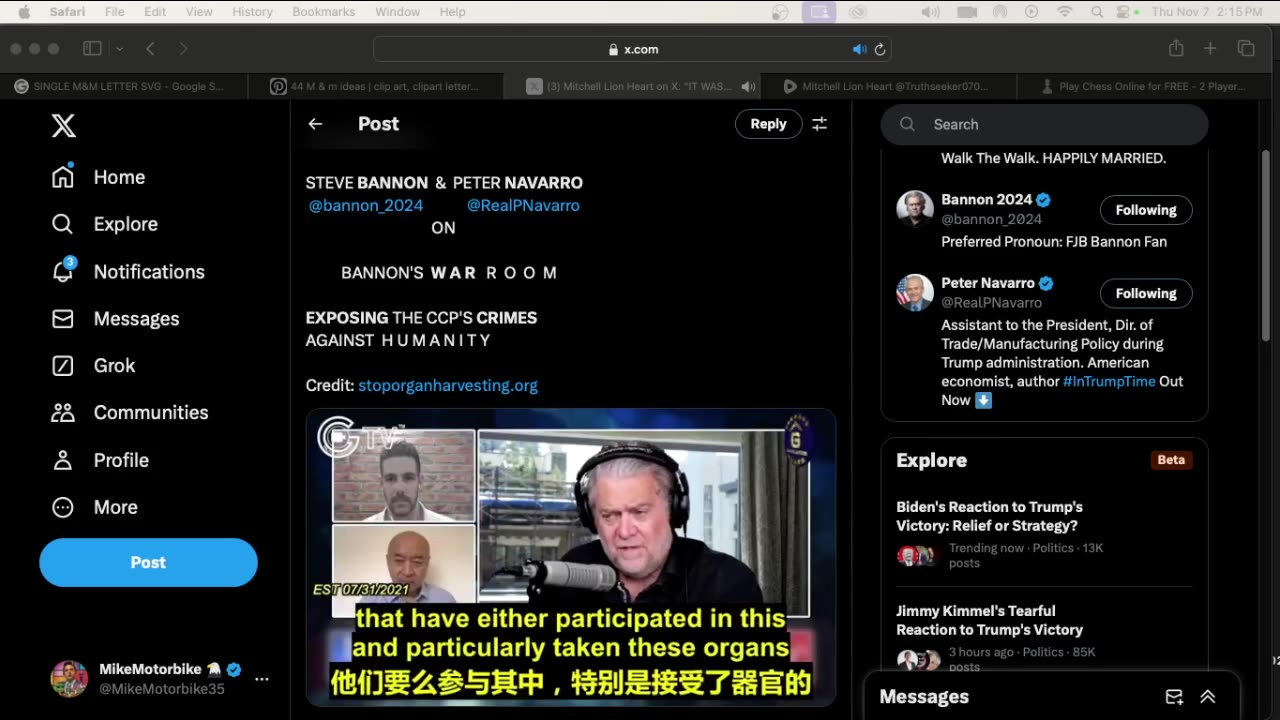The height and width of the screenshot is (720, 1280).
Task: Open the Beta badge in Explore
Action: pos(1171,460)
